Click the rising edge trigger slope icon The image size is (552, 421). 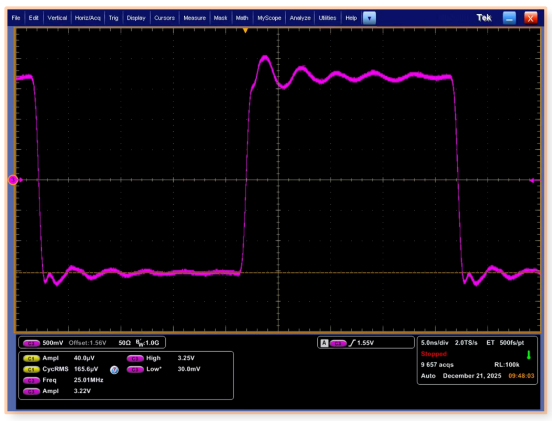click(x=352, y=343)
